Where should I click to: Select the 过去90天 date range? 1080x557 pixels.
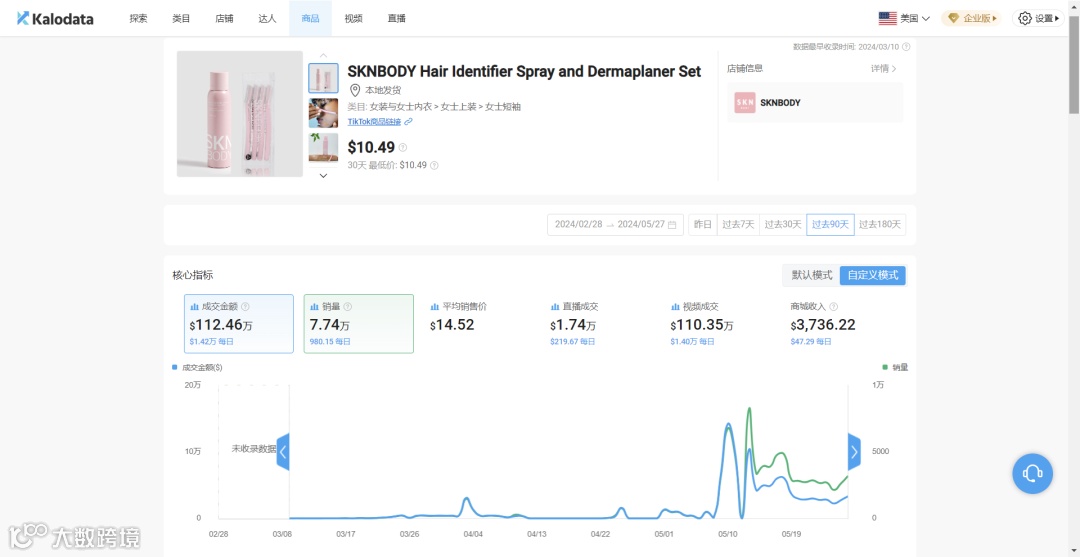pyautogui.click(x=830, y=224)
